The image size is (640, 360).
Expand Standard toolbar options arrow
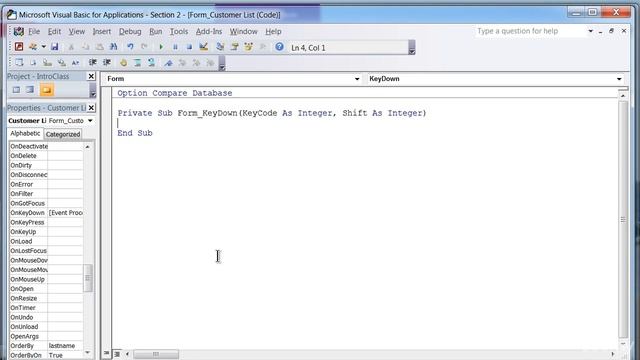412,48
